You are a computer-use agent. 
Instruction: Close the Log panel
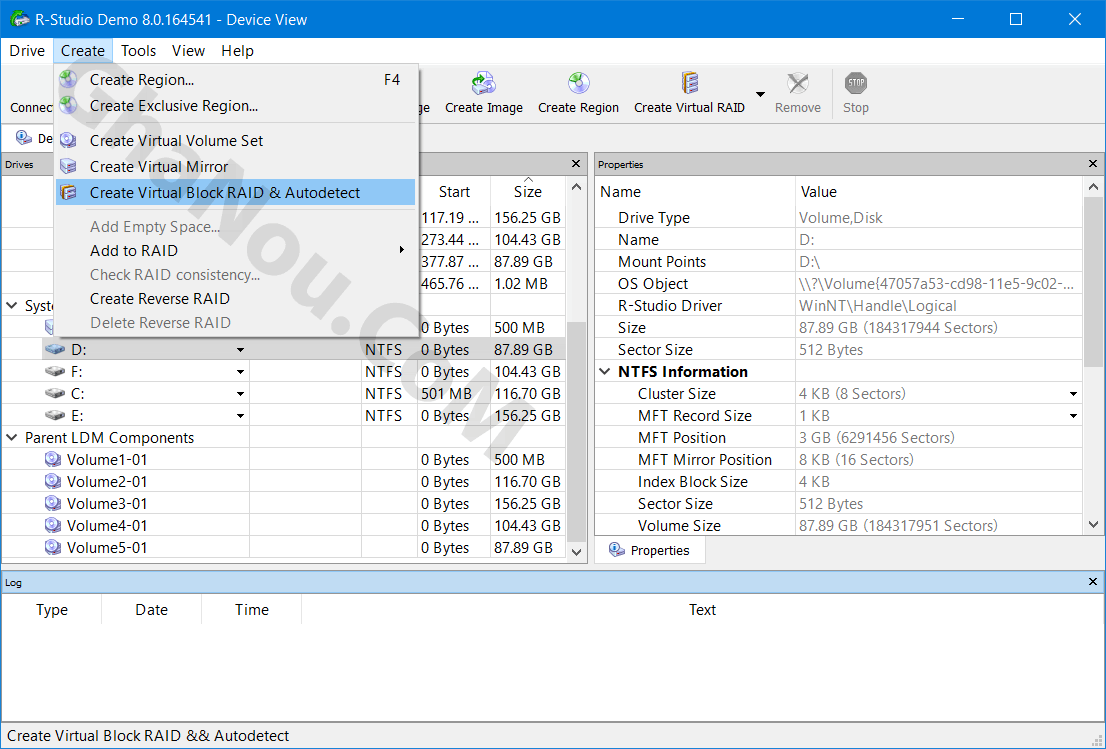1093,582
